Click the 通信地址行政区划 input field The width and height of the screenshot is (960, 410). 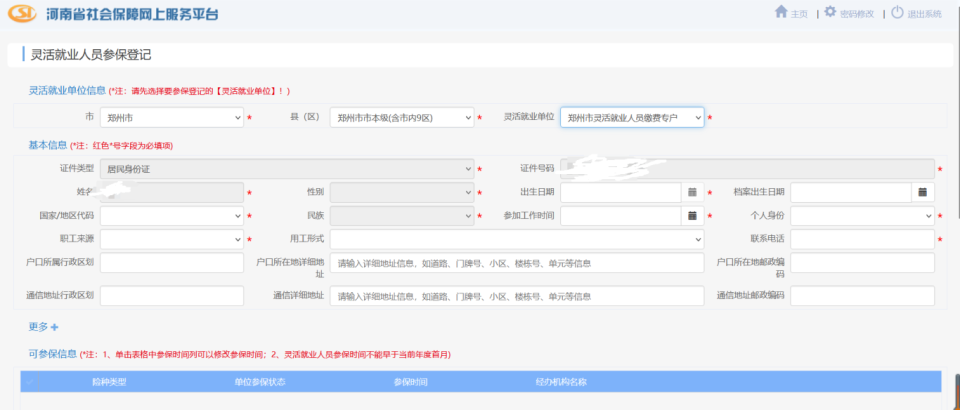point(172,296)
